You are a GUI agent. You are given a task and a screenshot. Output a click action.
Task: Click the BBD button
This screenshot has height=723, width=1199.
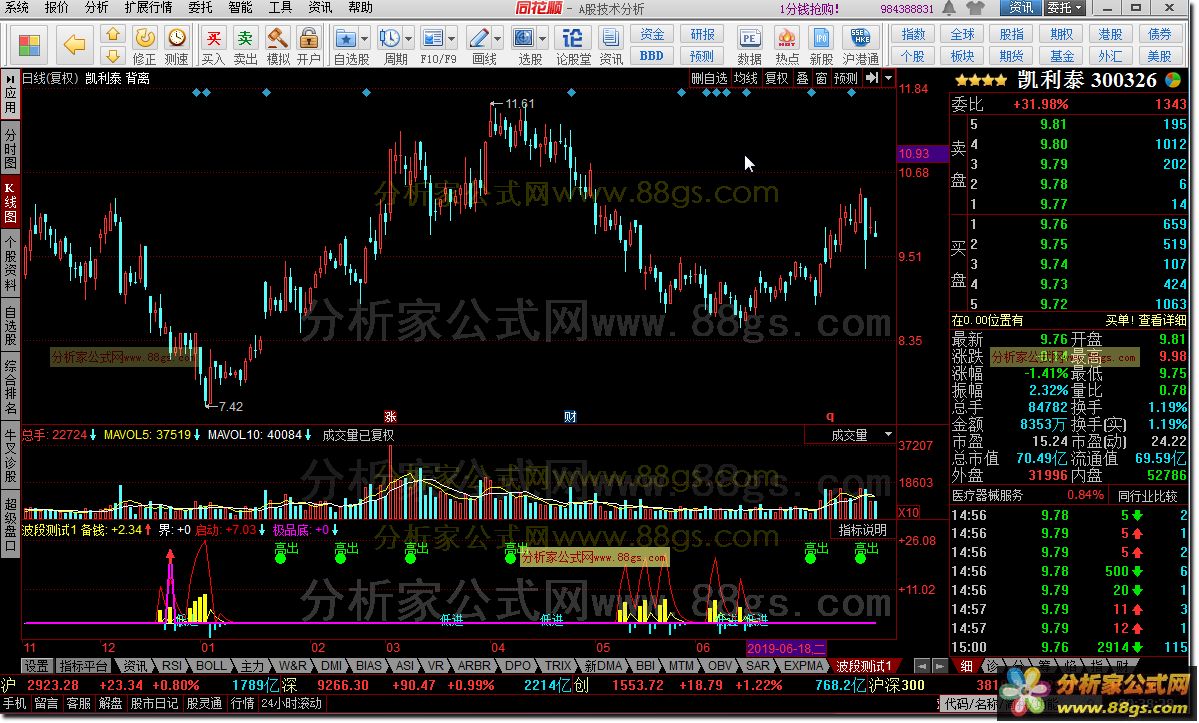(x=652, y=56)
